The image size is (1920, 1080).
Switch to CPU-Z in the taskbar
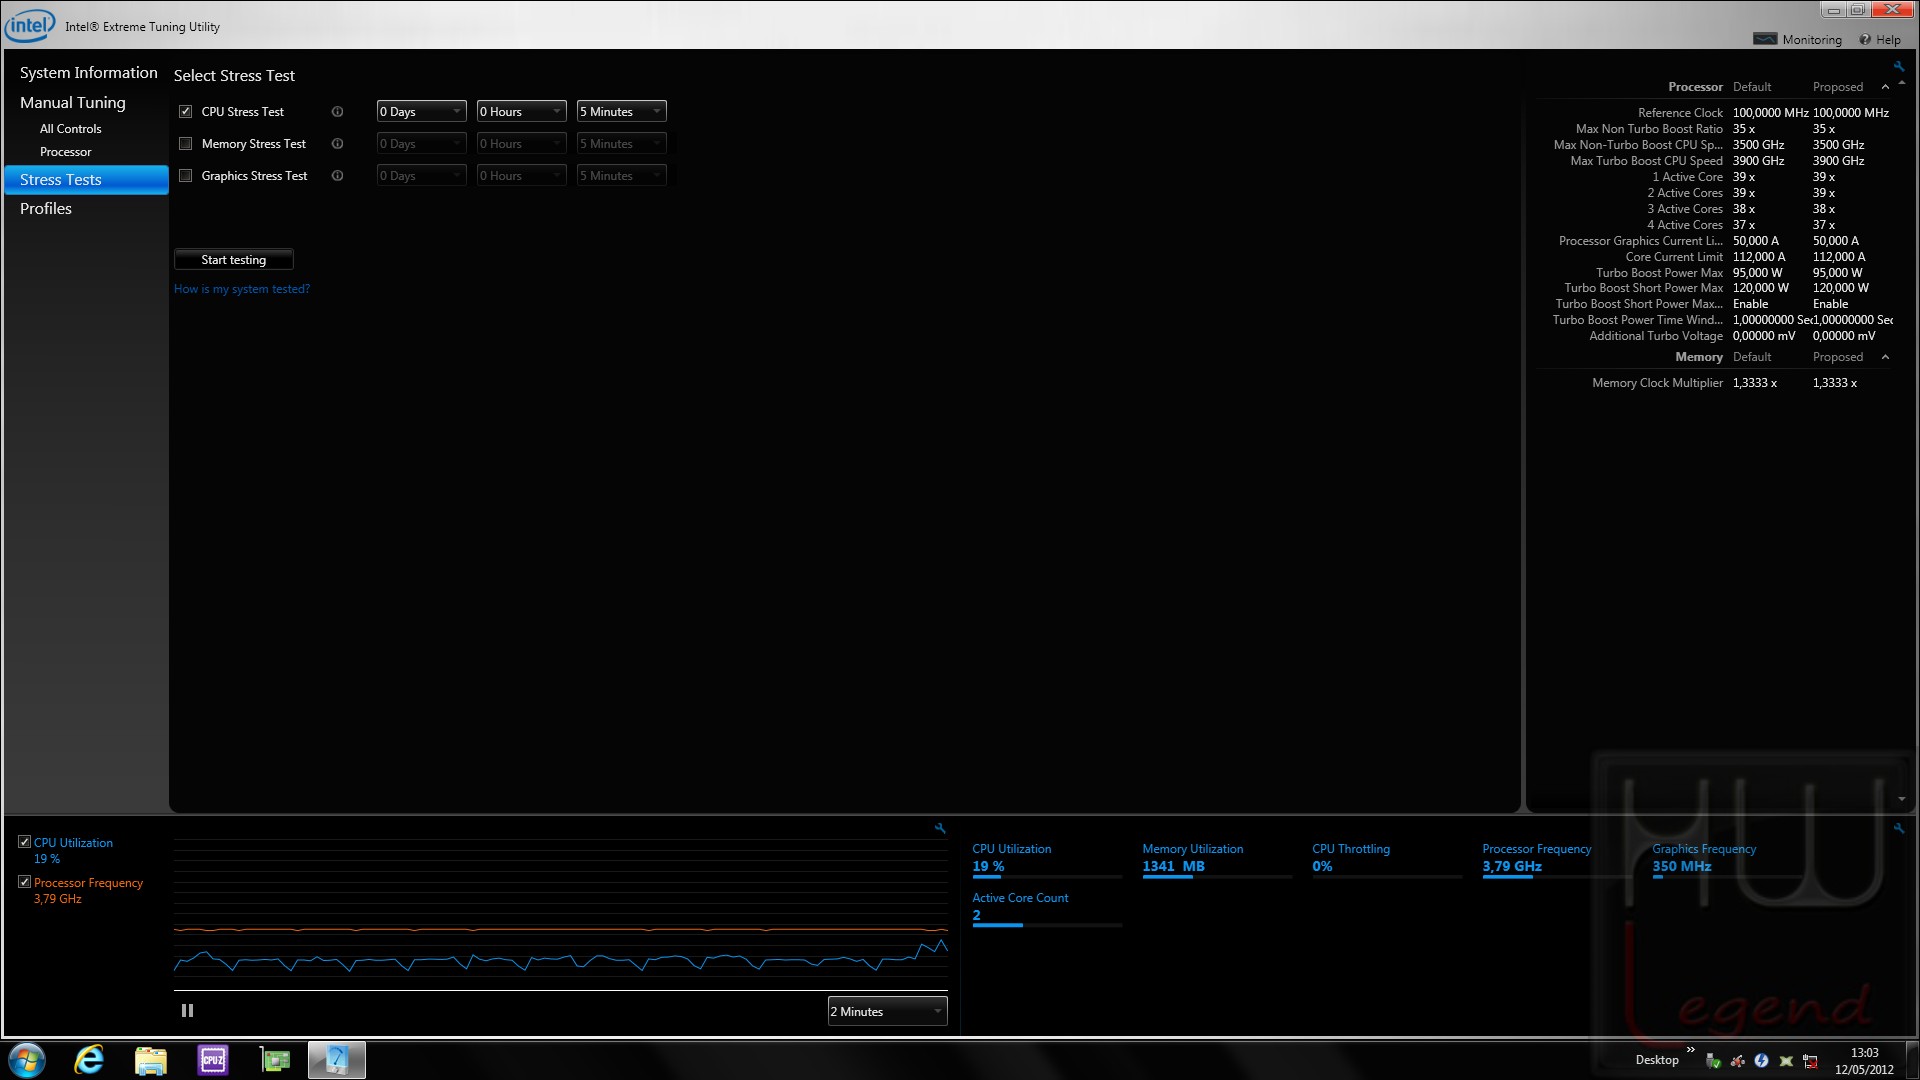213,1060
